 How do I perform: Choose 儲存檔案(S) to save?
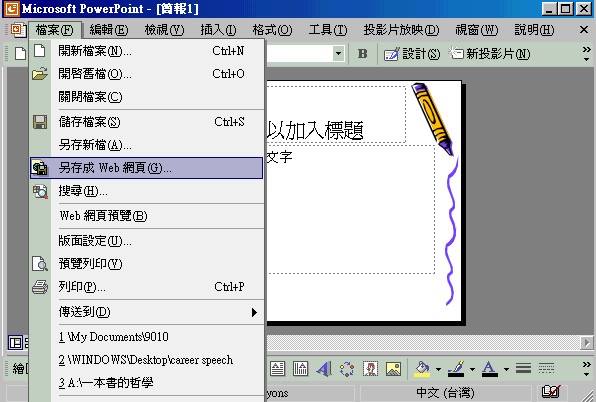point(147,122)
